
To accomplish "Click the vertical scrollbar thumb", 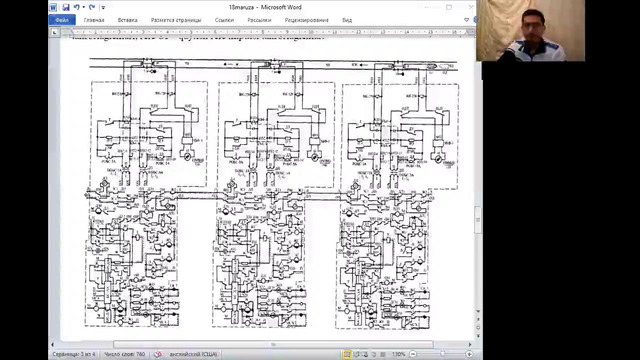I will [478, 220].
